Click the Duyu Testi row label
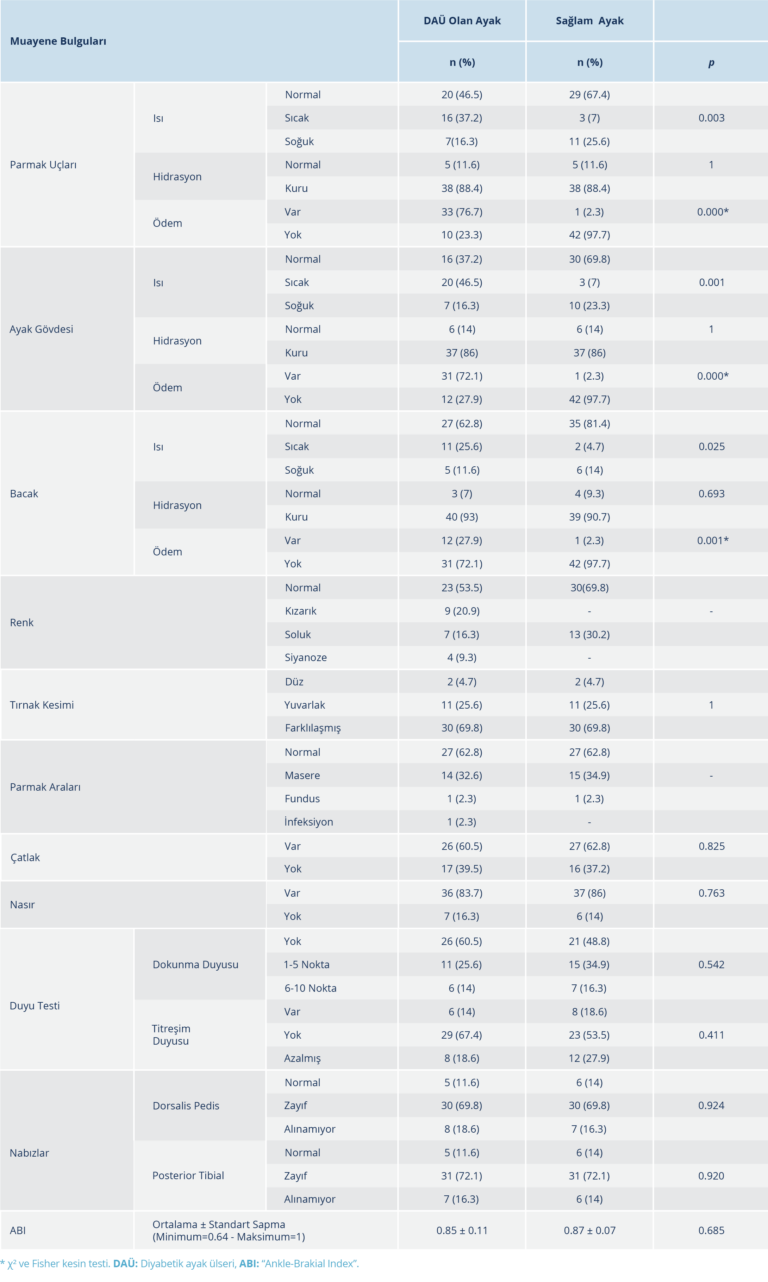 35,1006
